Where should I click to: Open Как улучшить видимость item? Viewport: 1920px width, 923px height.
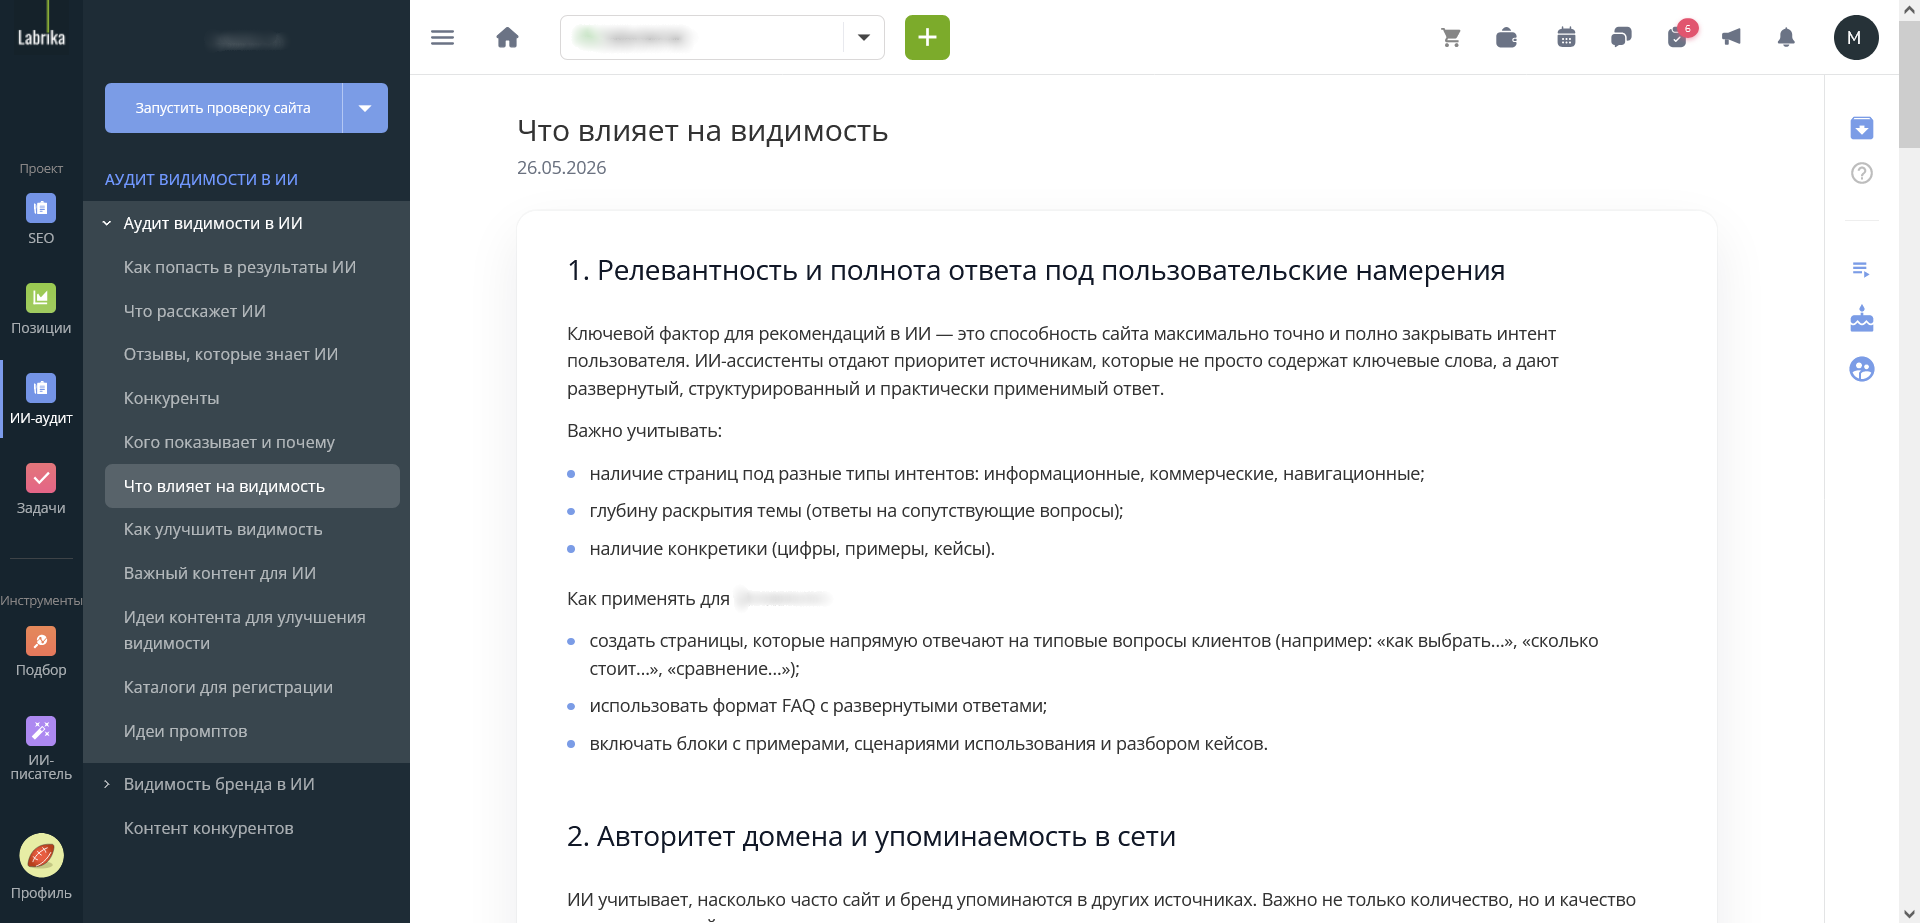[x=223, y=529]
